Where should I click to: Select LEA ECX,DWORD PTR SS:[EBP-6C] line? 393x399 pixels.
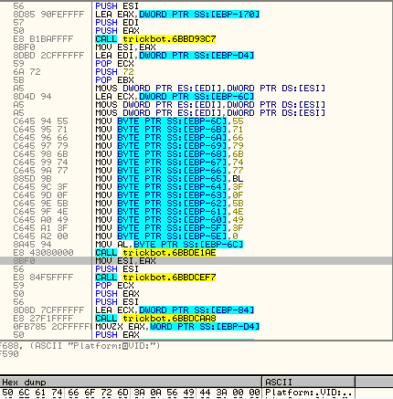pos(175,96)
